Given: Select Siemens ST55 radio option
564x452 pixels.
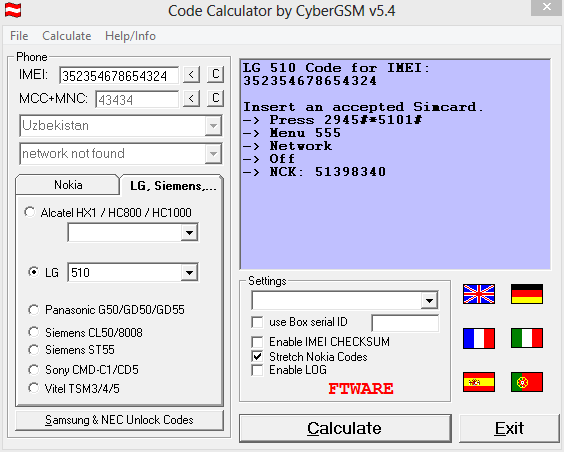Looking at the screenshot, I should [33, 350].
